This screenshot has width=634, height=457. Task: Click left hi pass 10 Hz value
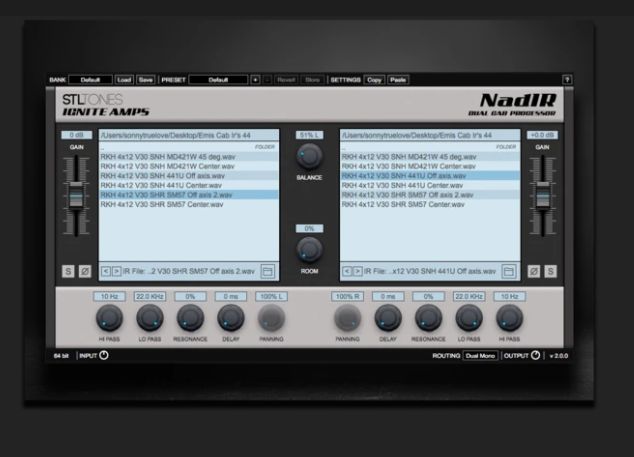(109, 296)
